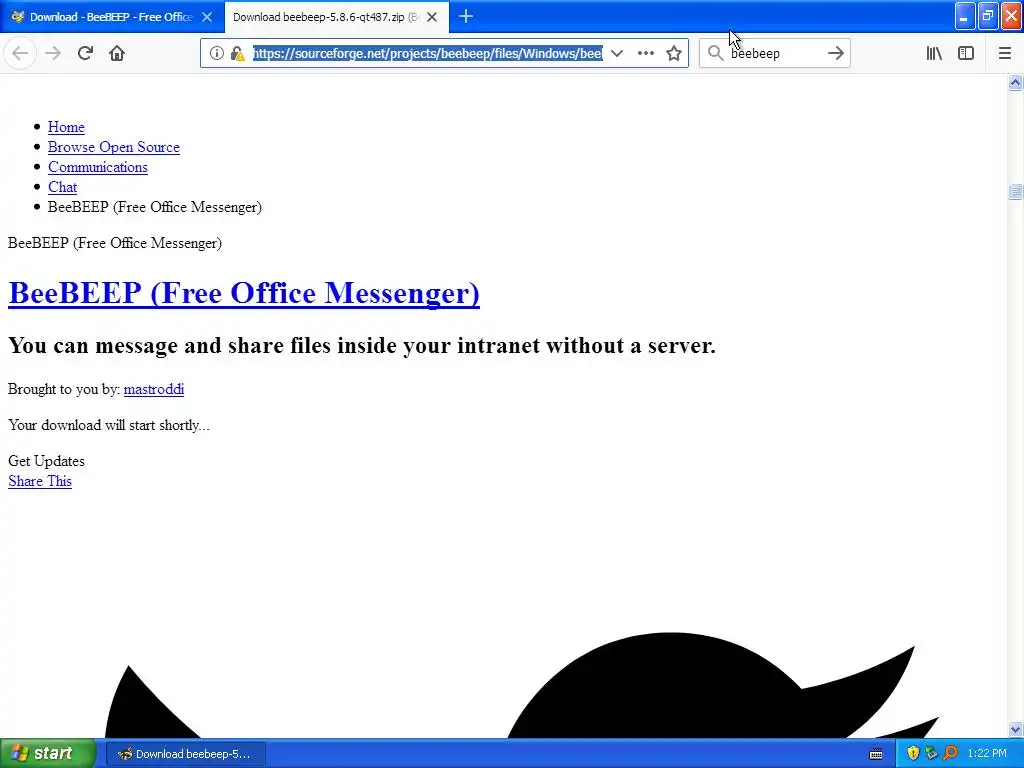This screenshot has height=768, width=1024.
Task: Go back to the previous page
Action: [x=20, y=53]
